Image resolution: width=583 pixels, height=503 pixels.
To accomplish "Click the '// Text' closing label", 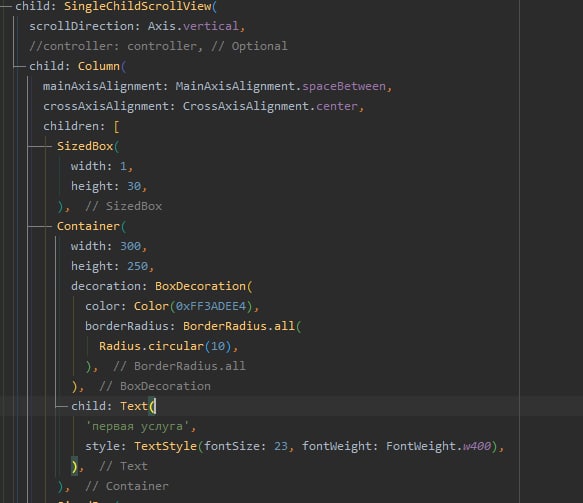I will (x=123, y=467).
